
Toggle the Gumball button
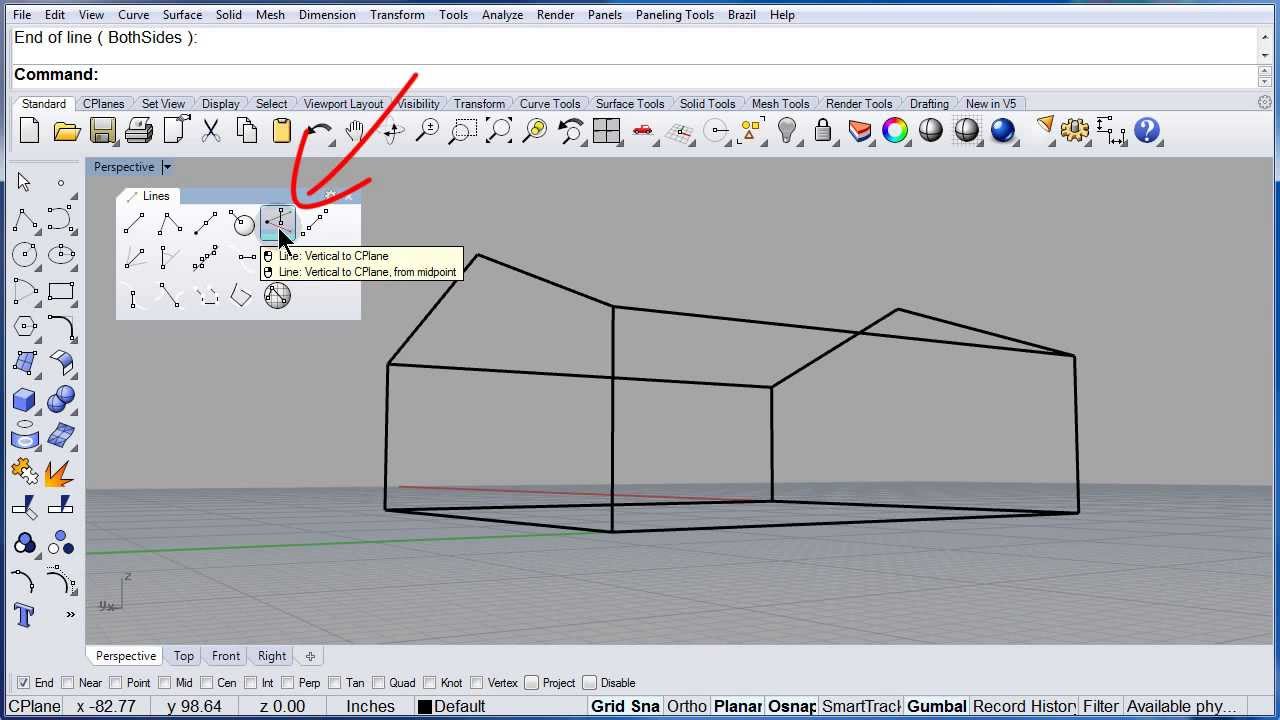(937, 706)
